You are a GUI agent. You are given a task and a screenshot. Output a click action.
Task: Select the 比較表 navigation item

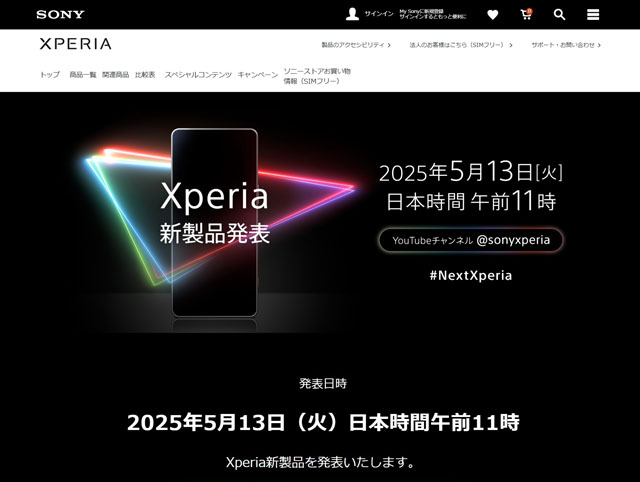coord(145,75)
